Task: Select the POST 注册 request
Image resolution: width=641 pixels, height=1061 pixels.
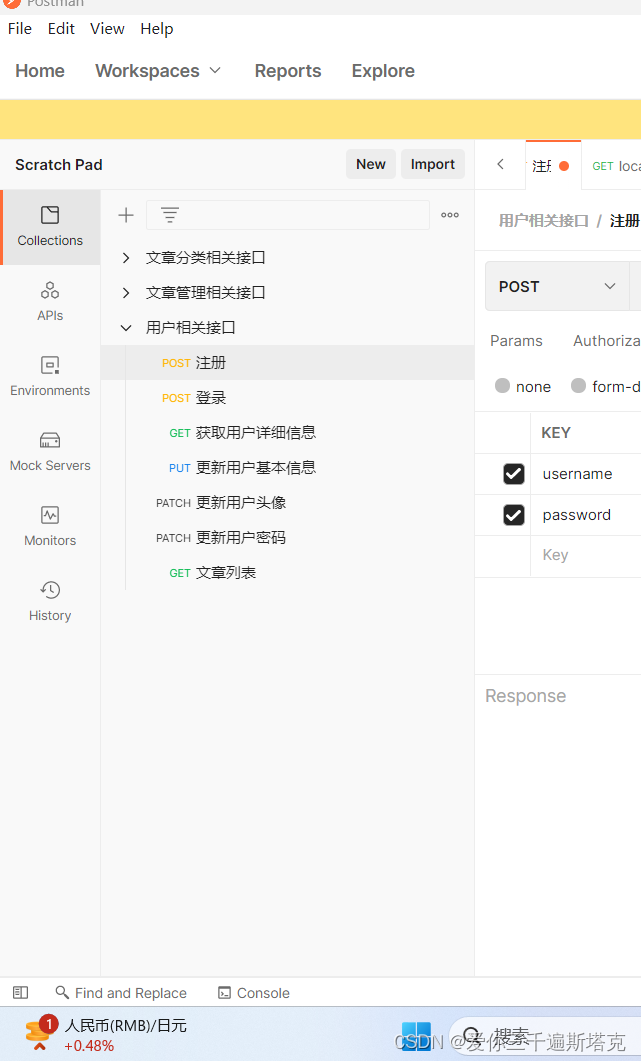Action: coord(287,363)
